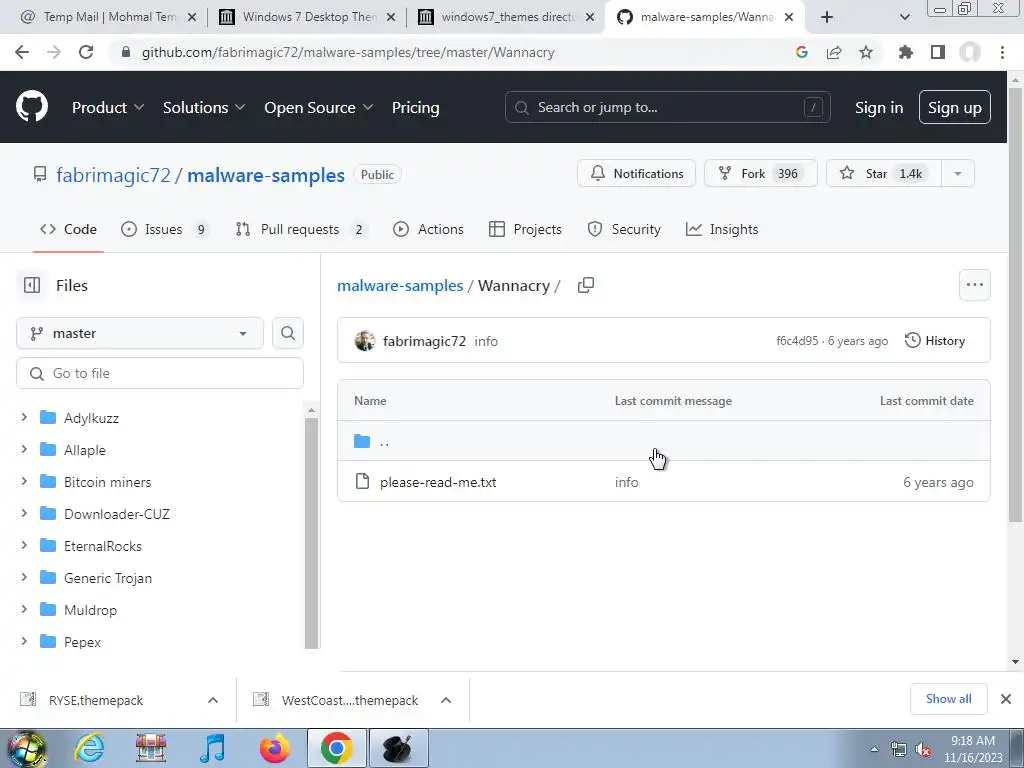
Task: Open Chrome tab search dropdown arrow
Action: [904, 17]
